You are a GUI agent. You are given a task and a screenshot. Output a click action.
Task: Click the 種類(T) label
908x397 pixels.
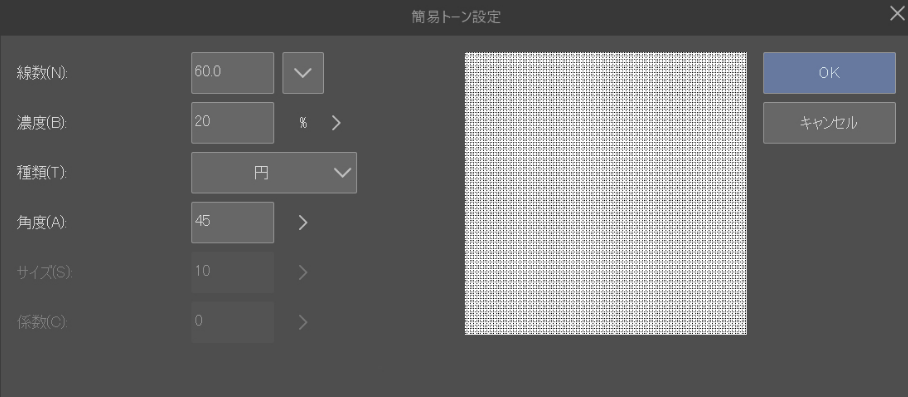[x=42, y=172]
